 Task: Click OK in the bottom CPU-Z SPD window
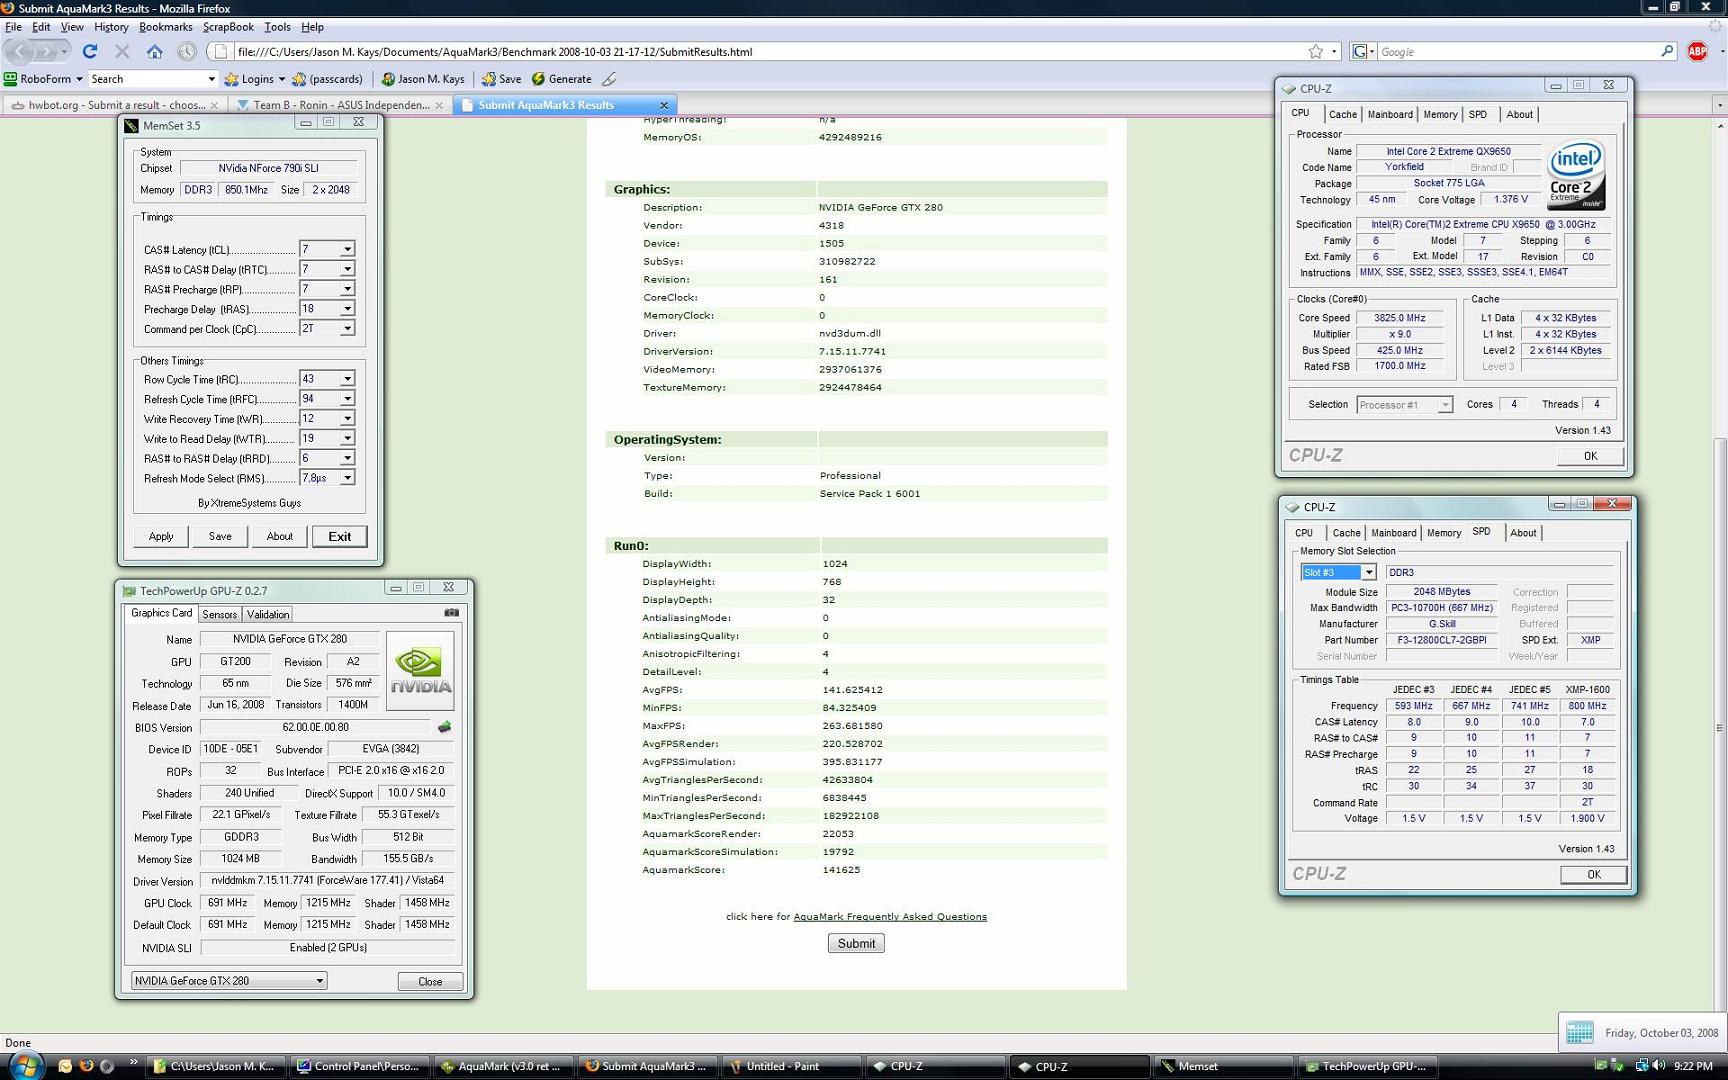point(1594,874)
